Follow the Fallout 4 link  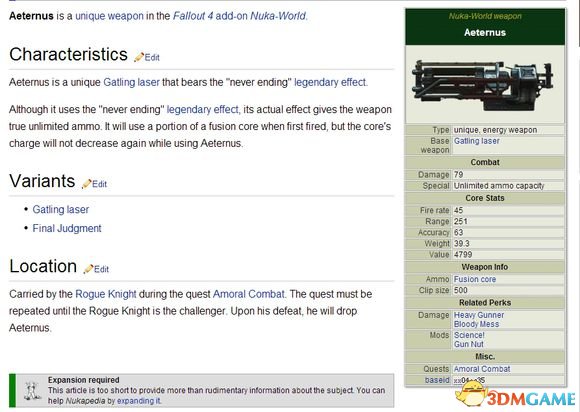point(192,16)
